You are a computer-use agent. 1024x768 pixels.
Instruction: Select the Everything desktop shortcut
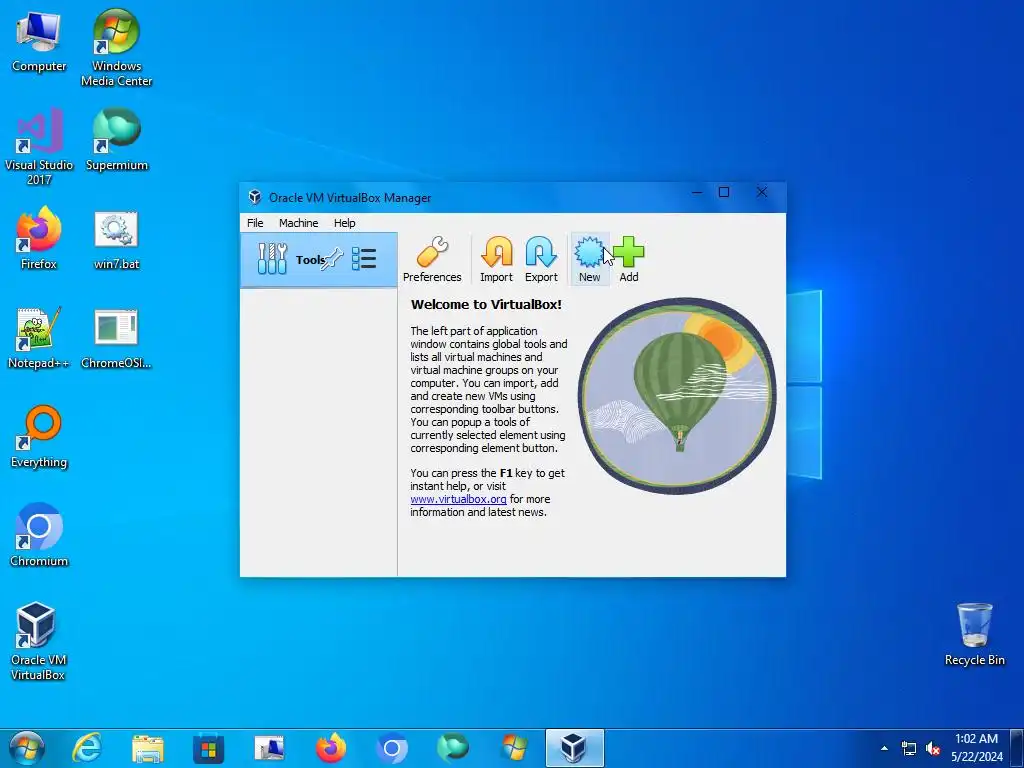[x=39, y=437]
